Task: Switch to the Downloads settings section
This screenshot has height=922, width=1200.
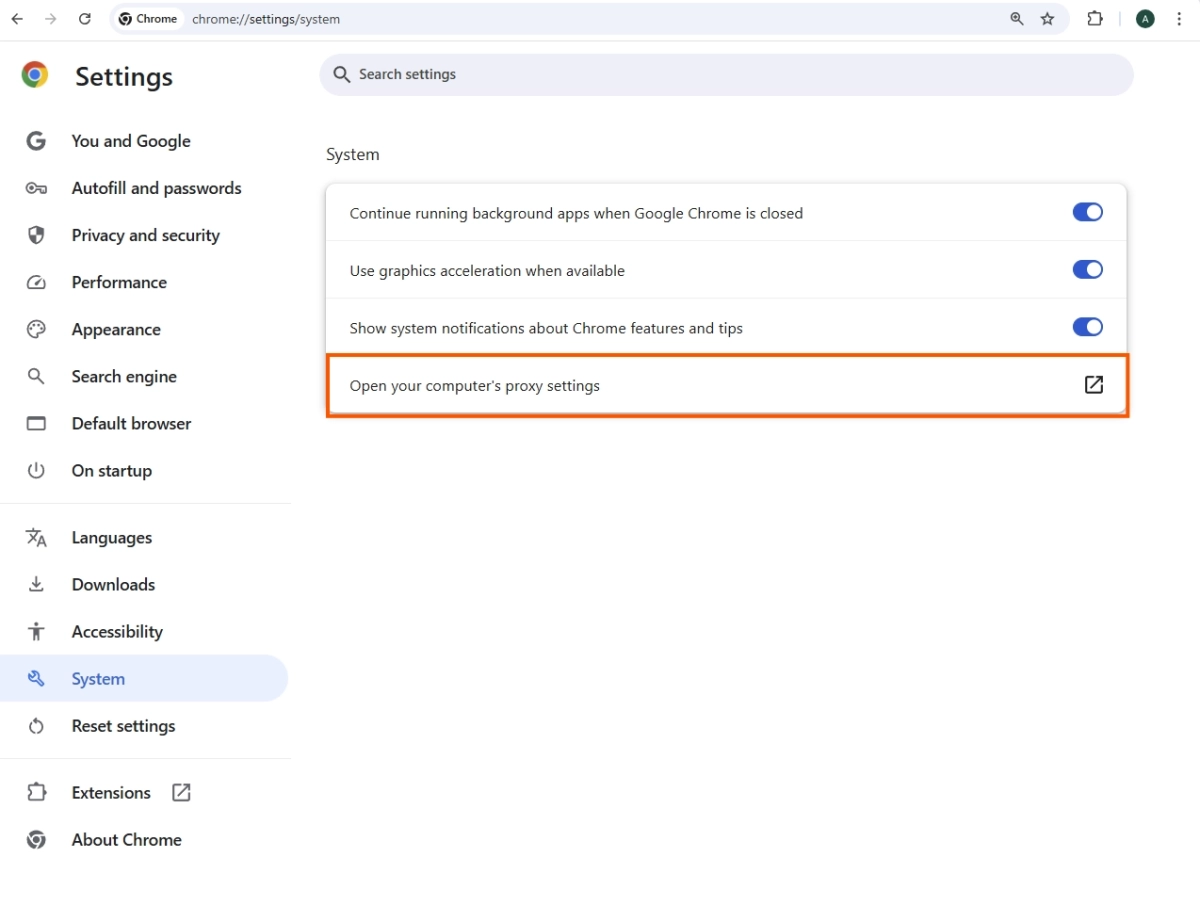Action: pos(112,584)
